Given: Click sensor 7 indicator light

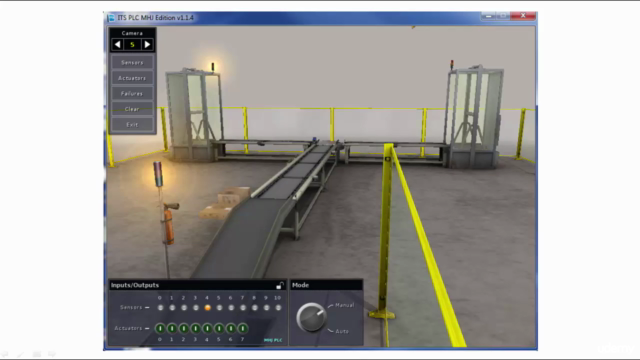Looking at the screenshot, I should (x=243, y=308).
